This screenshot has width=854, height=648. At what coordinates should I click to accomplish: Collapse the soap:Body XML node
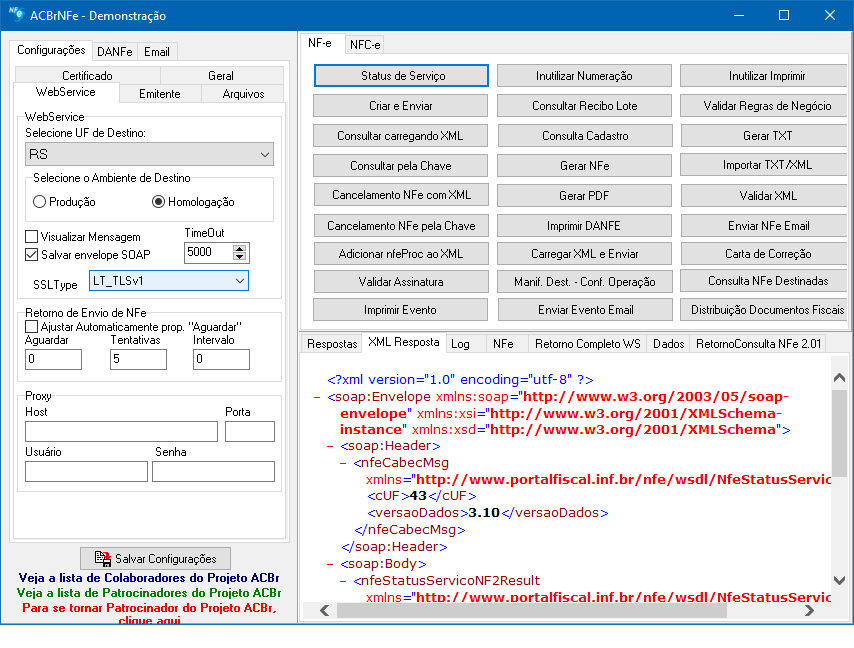(x=330, y=564)
